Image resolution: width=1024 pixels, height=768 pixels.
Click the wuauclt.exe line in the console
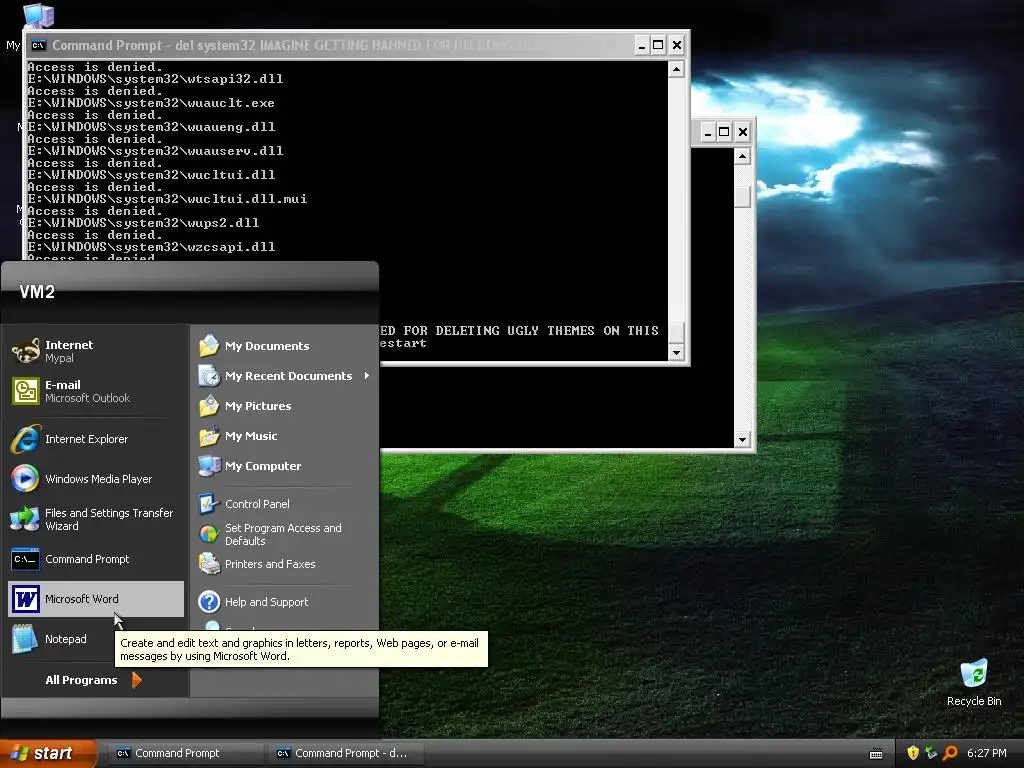coord(151,103)
